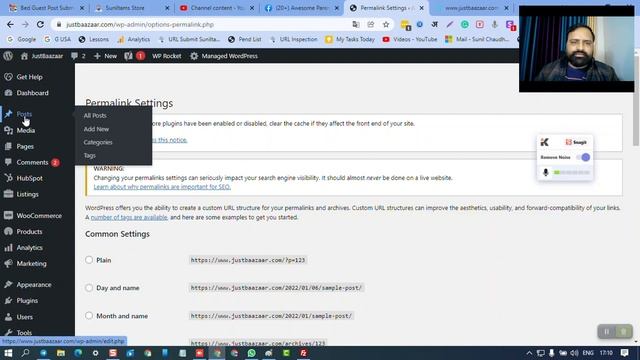Click the Krisp microphone icon

(x=546, y=172)
